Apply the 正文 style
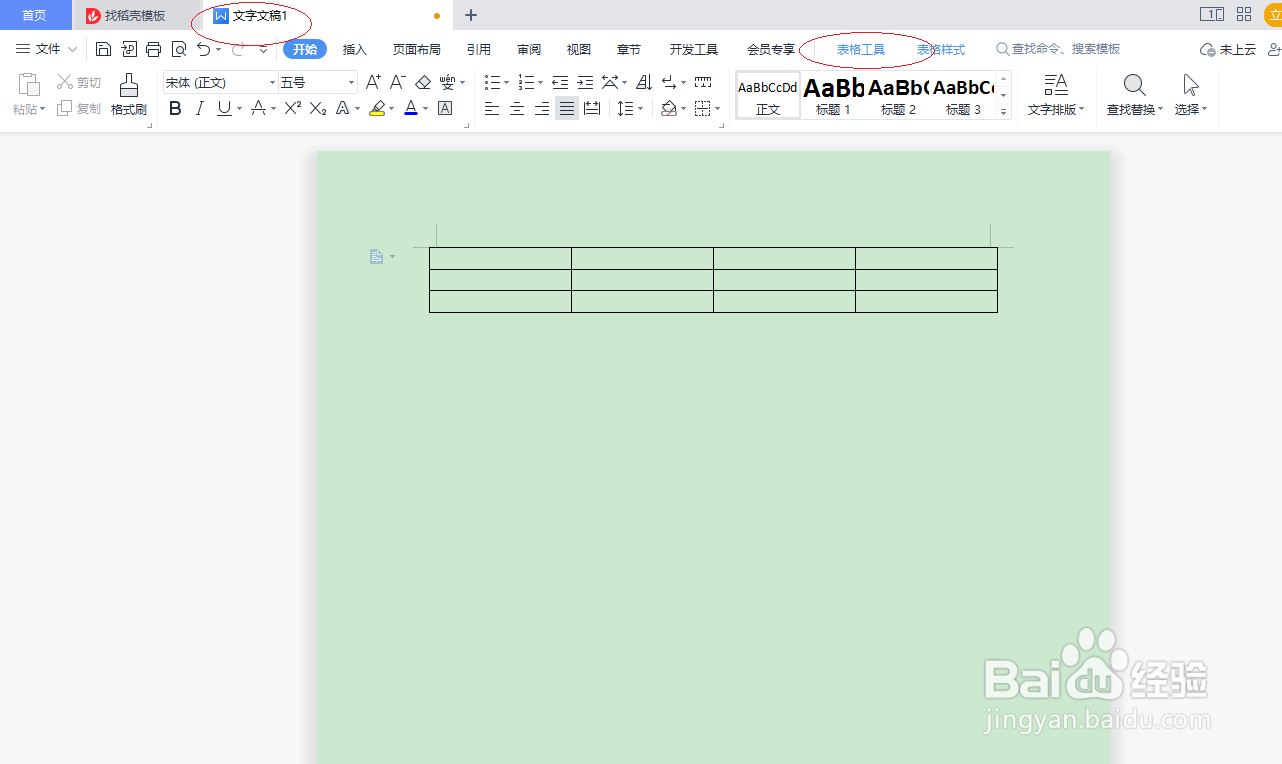The image size is (1282, 764). pyautogui.click(x=768, y=95)
